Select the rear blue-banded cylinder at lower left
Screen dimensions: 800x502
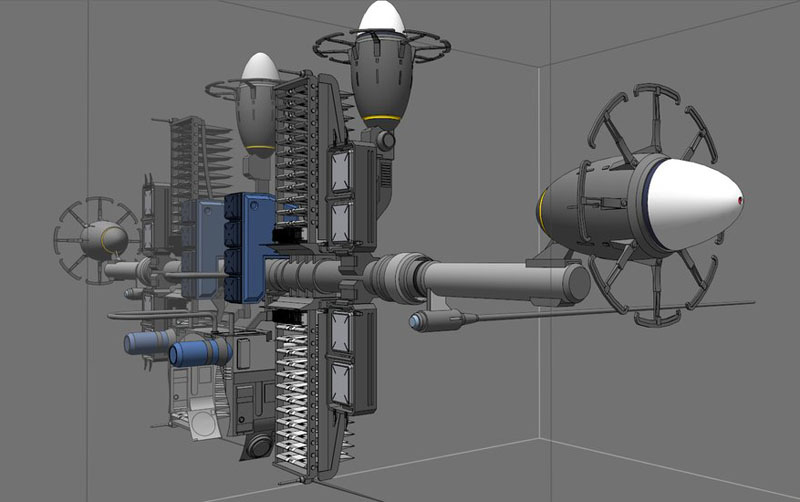(150, 343)
